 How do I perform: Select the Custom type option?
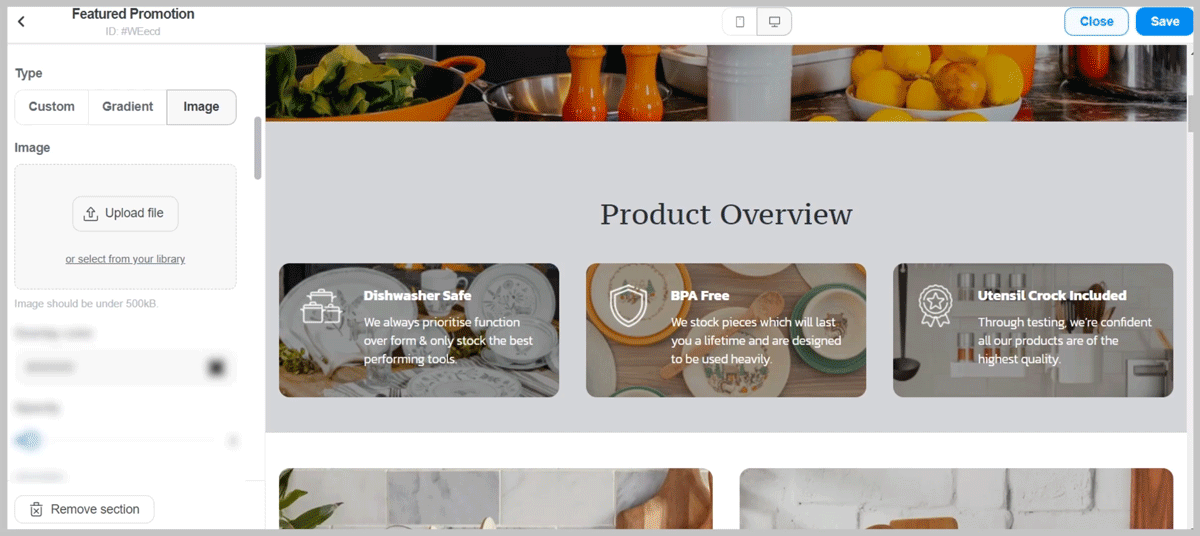pyautogui.click(x=52, y=107)
